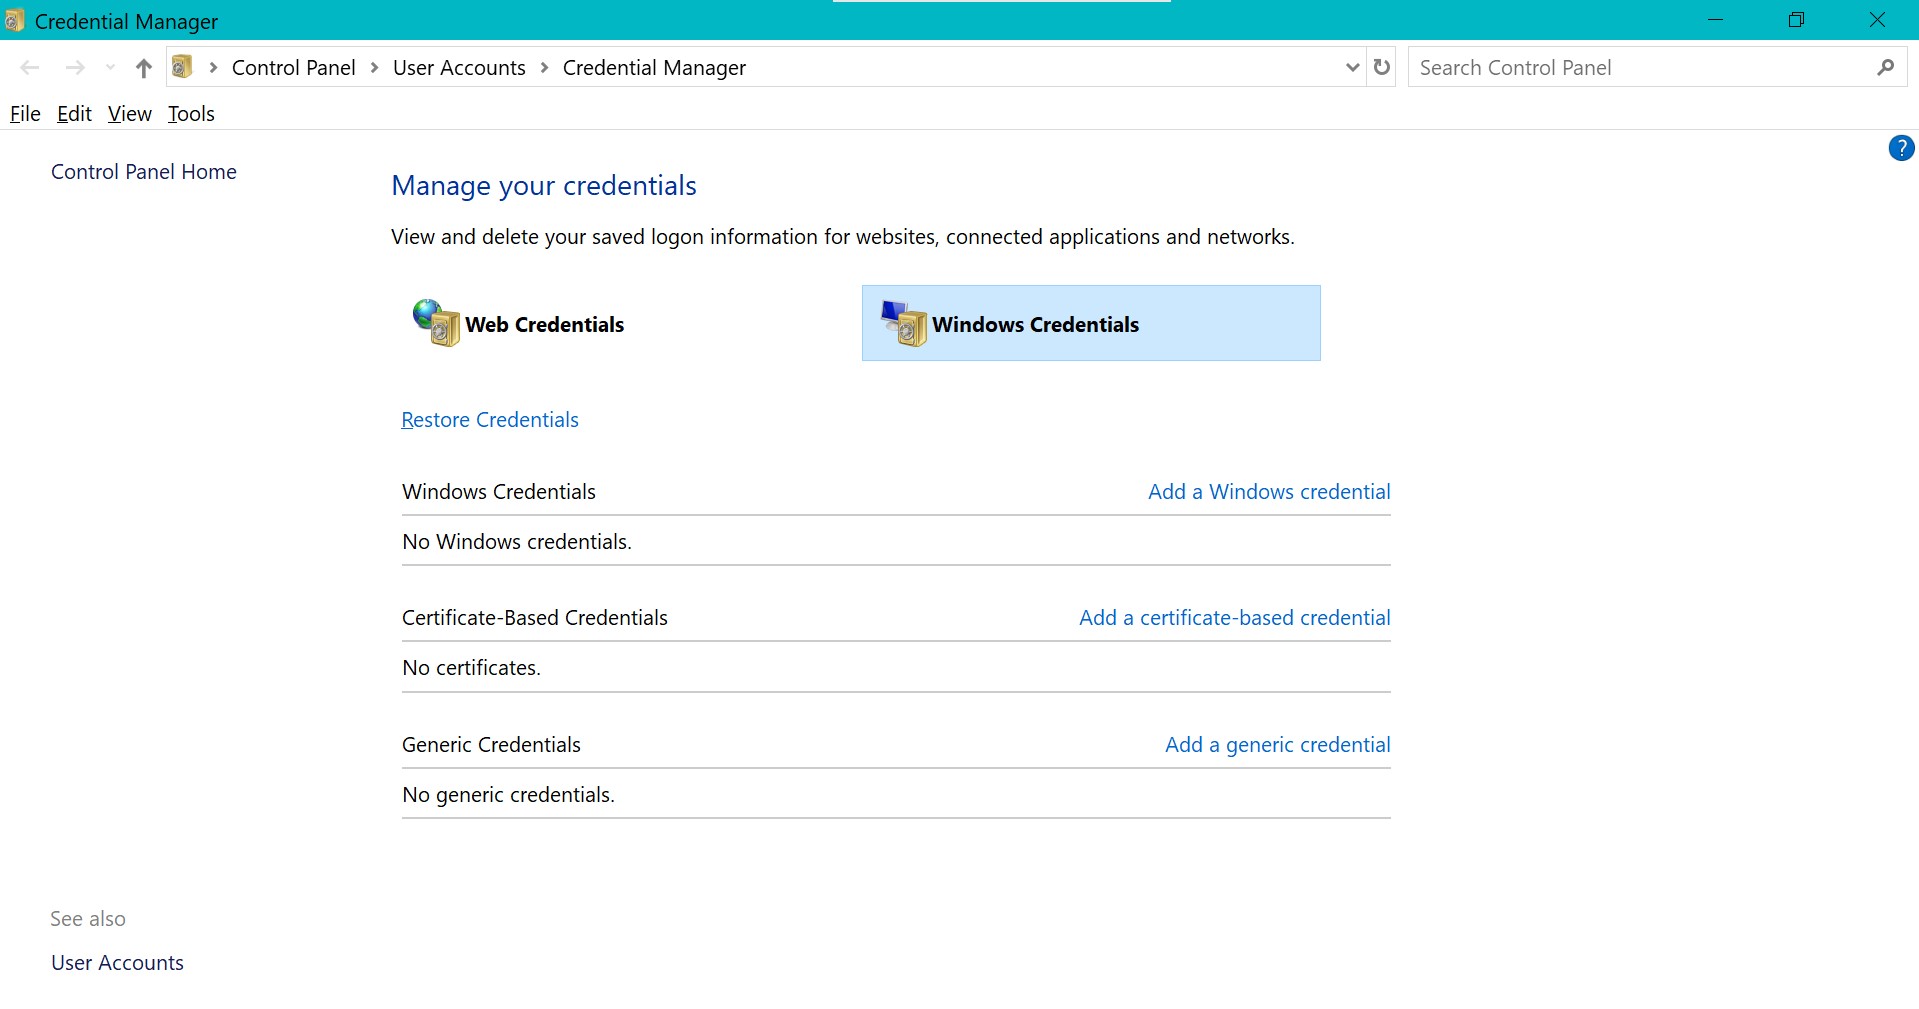The width and height of the screenshot is (1919, 1009).
Task: Open the recent locations dropdown arrow
Action: [x=110, y=68]
